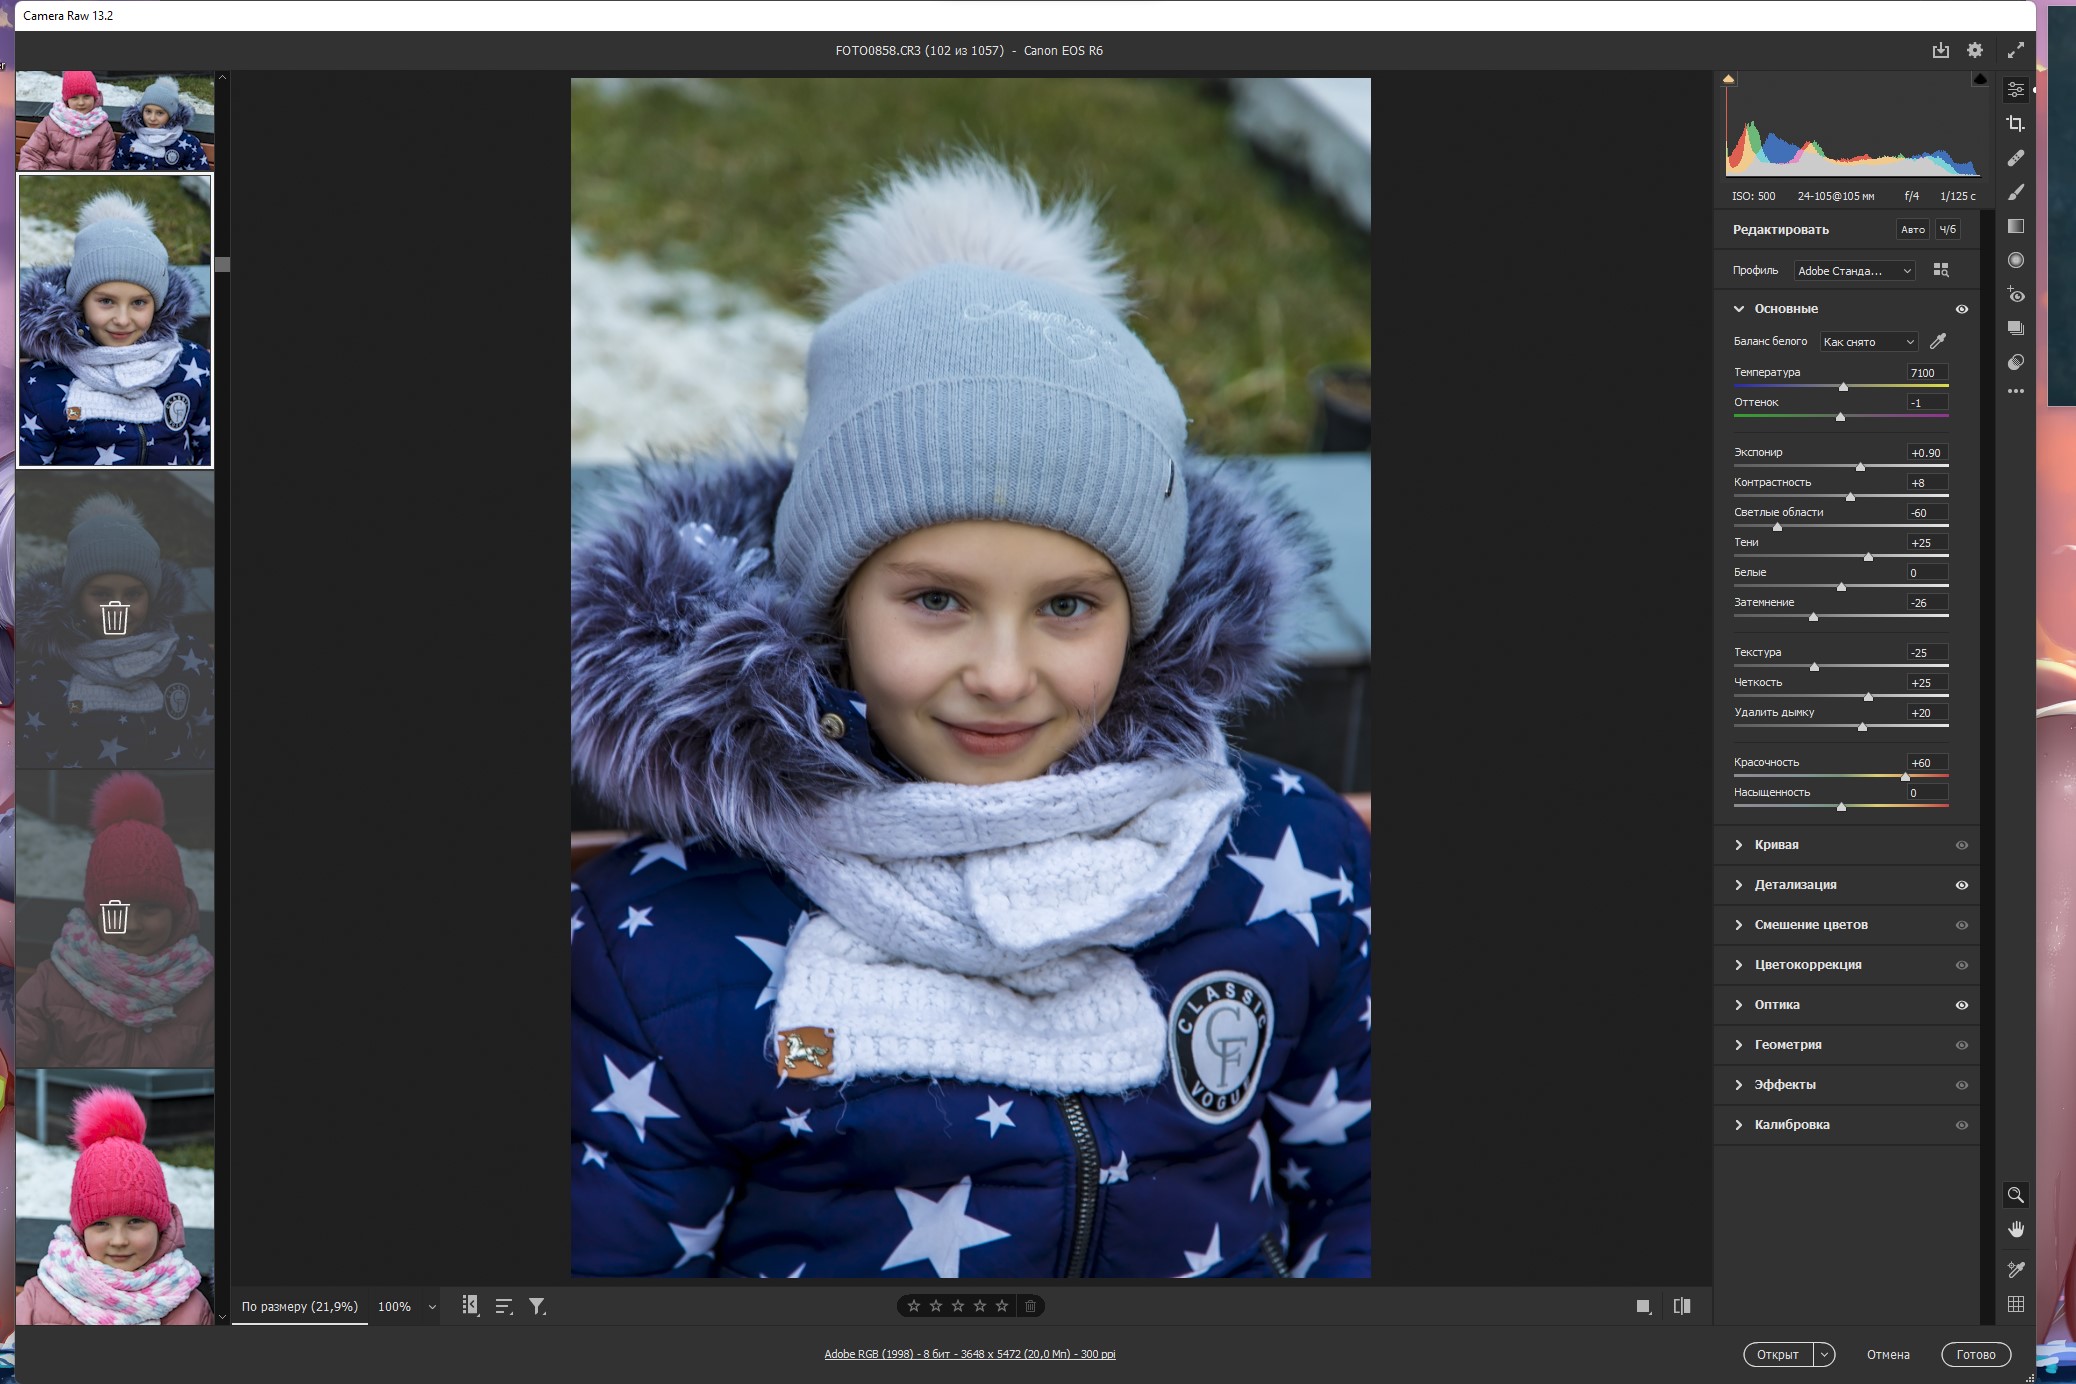The height and width of the screenshot is (1384, 2076).
Task: Expand the Геометрия panel
Action: point(1738,1045)
